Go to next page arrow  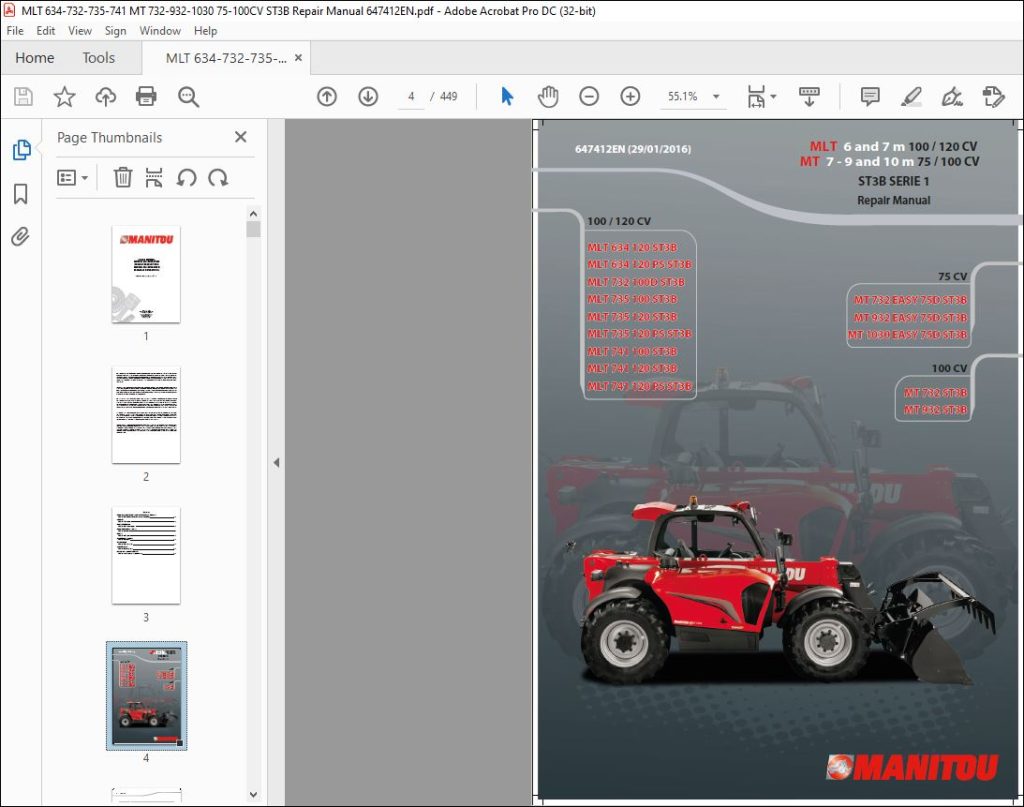(368, 97)
